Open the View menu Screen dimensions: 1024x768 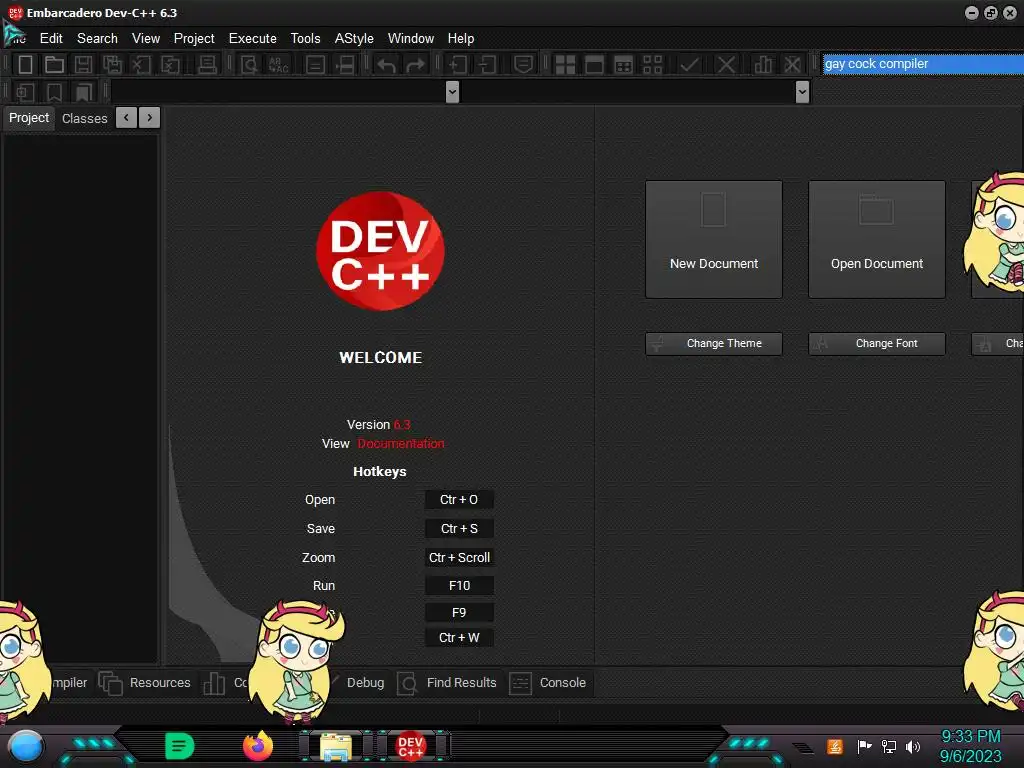146,39
